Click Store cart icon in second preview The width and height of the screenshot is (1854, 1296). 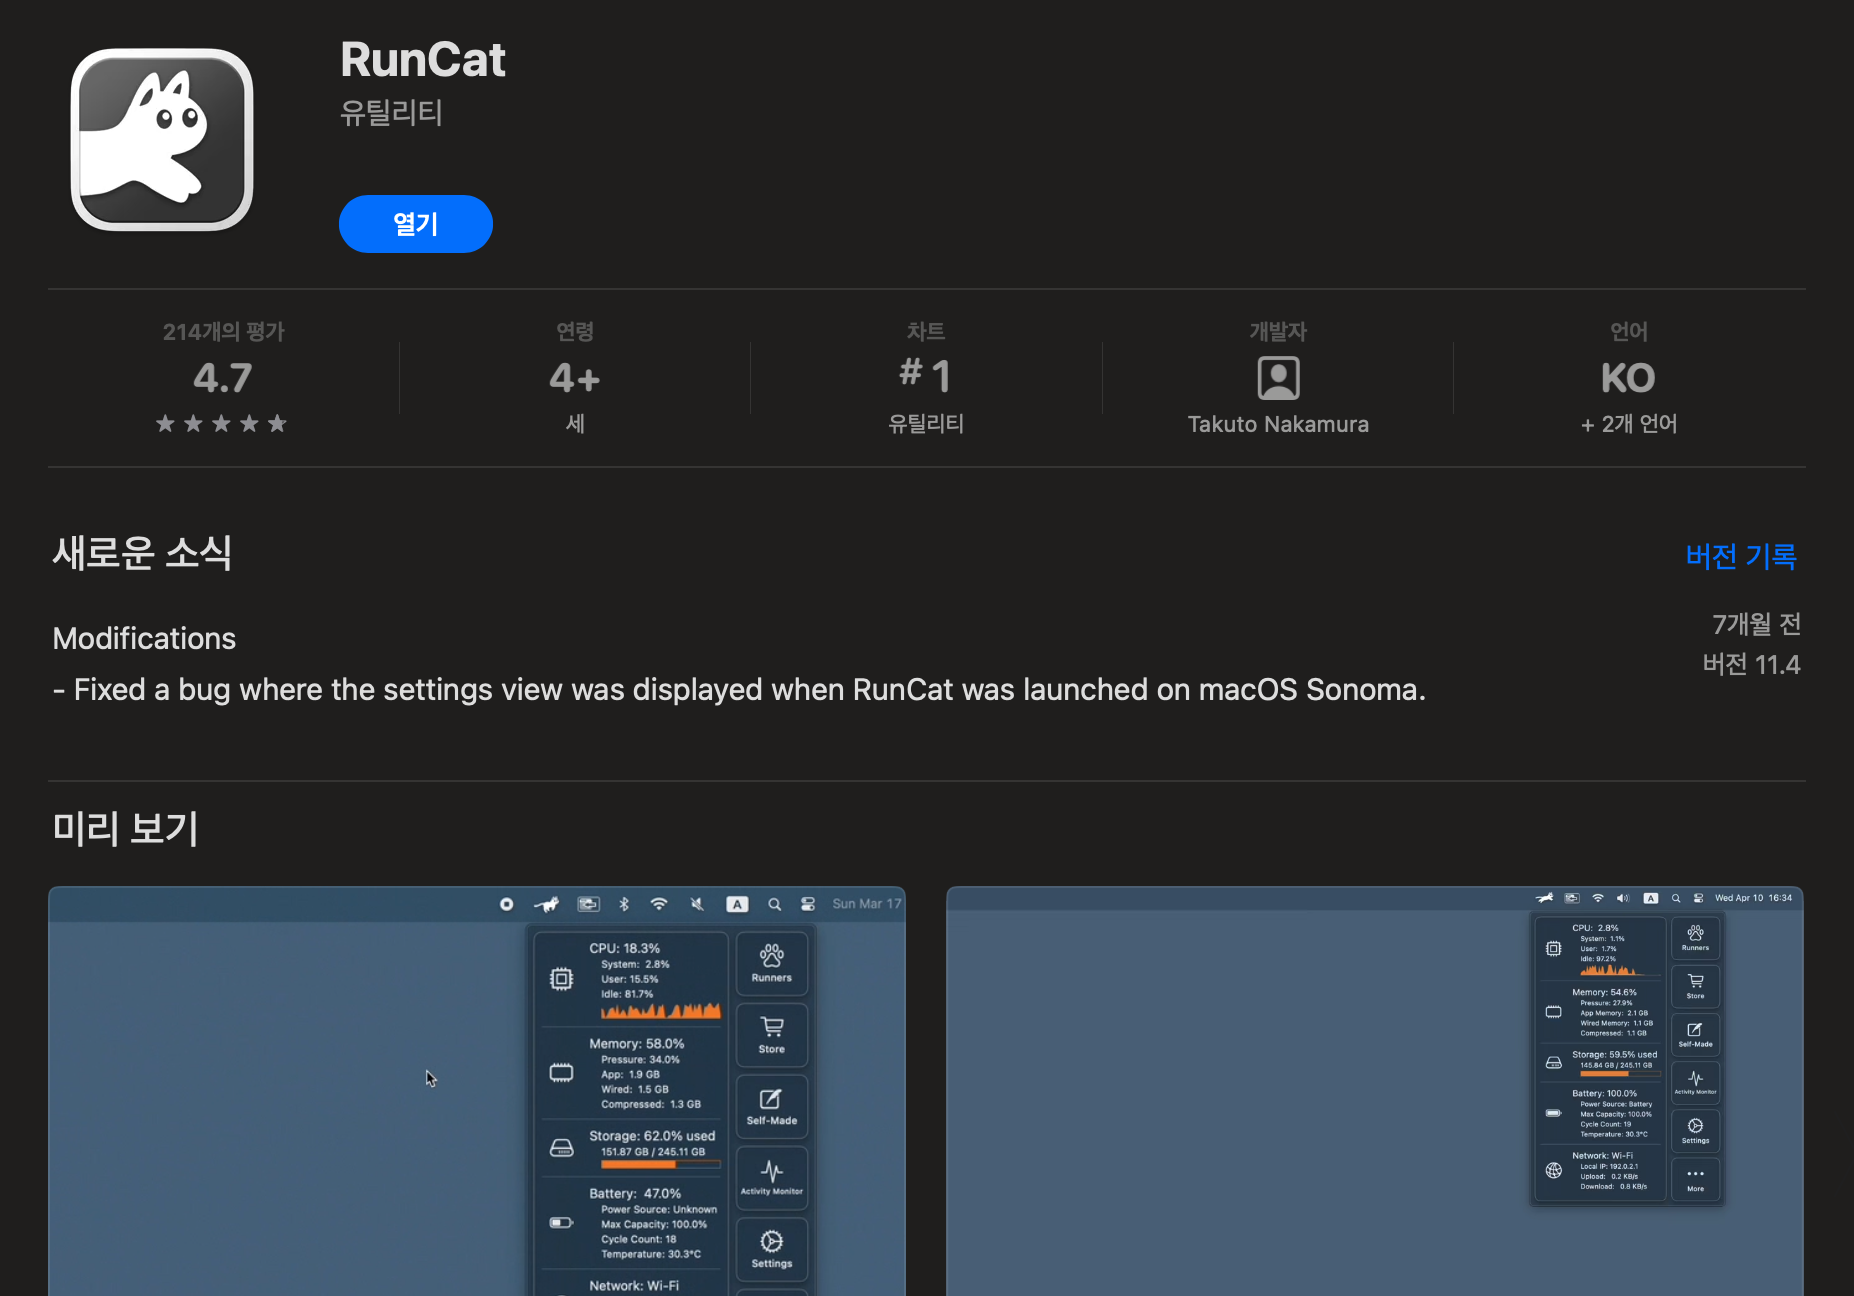(1695, 981)
